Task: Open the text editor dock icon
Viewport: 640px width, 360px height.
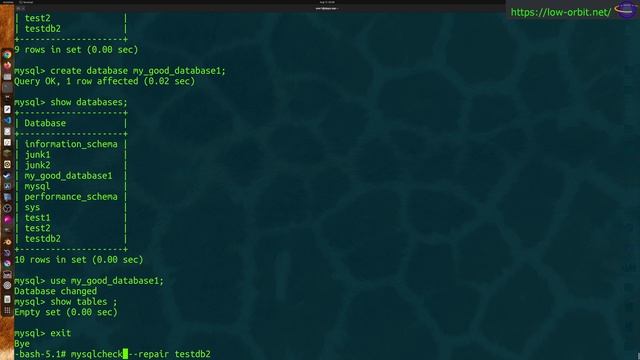Action: point(7,109)
